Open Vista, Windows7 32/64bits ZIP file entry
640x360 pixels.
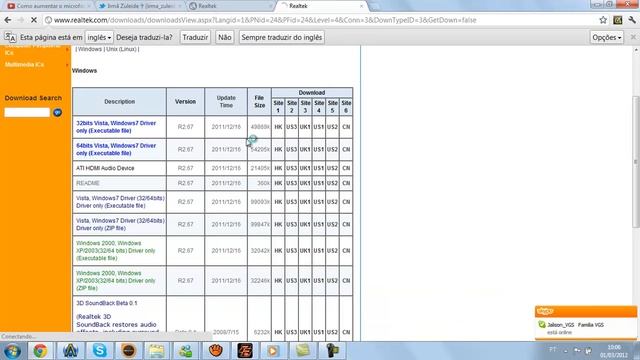pyautogui.click(x=120, y=224)
